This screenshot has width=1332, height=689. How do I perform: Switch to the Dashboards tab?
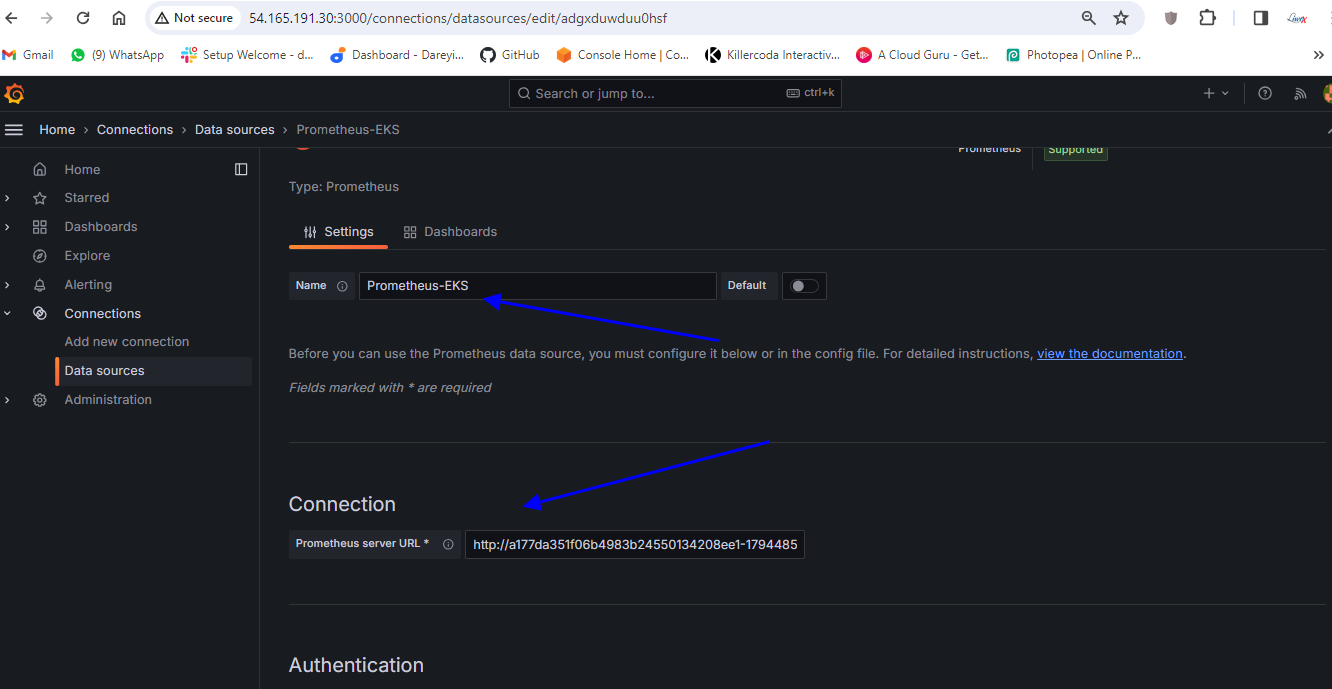450,232
